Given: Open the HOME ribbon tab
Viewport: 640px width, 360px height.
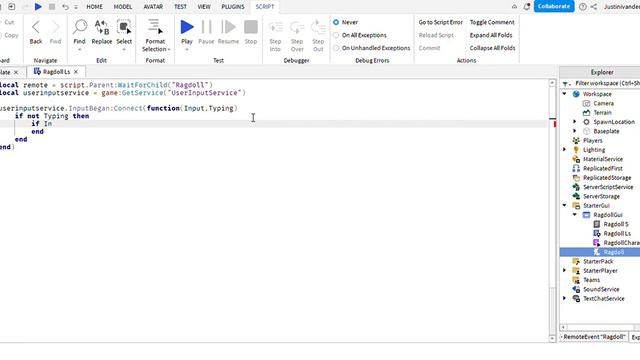Looking at the screenshot, I should (x=95, y=7).
